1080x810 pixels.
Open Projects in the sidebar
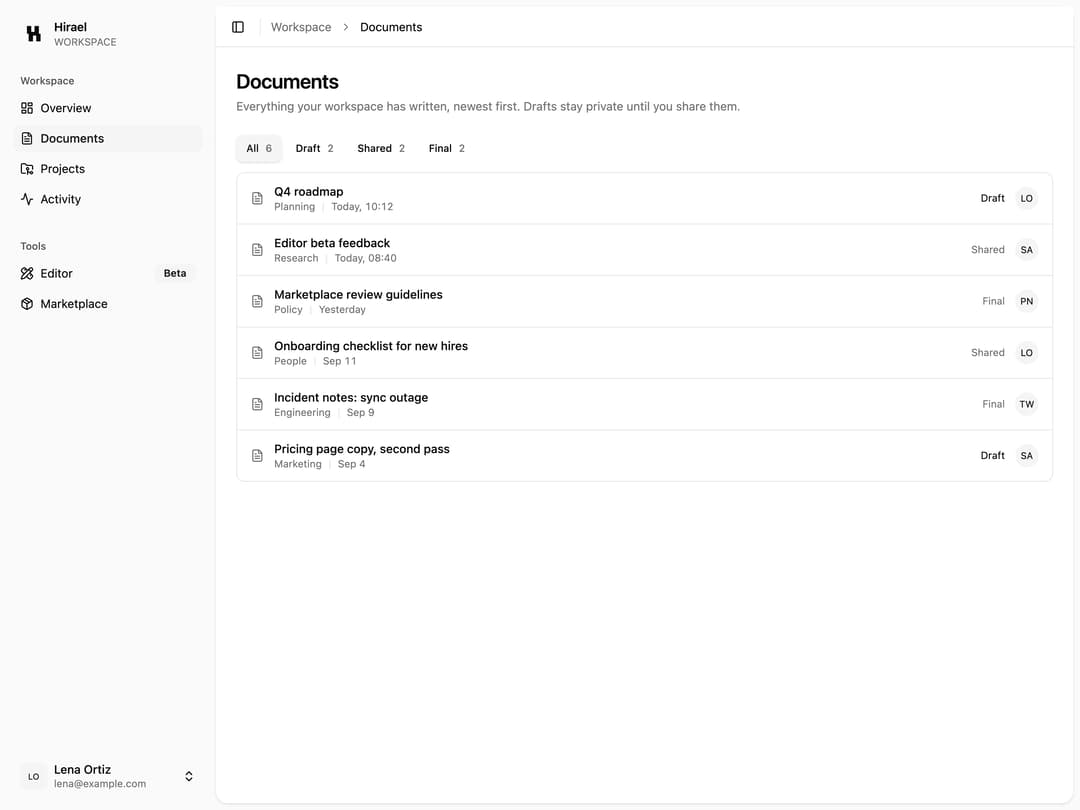[107, 169]
